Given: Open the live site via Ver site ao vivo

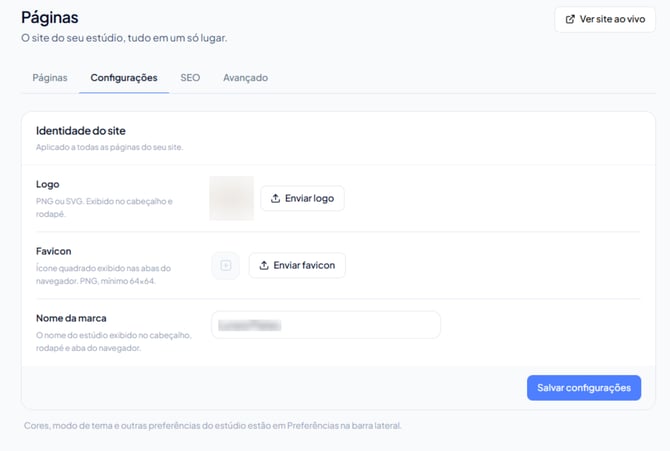Looking at the screenshot, I should 605,19.
